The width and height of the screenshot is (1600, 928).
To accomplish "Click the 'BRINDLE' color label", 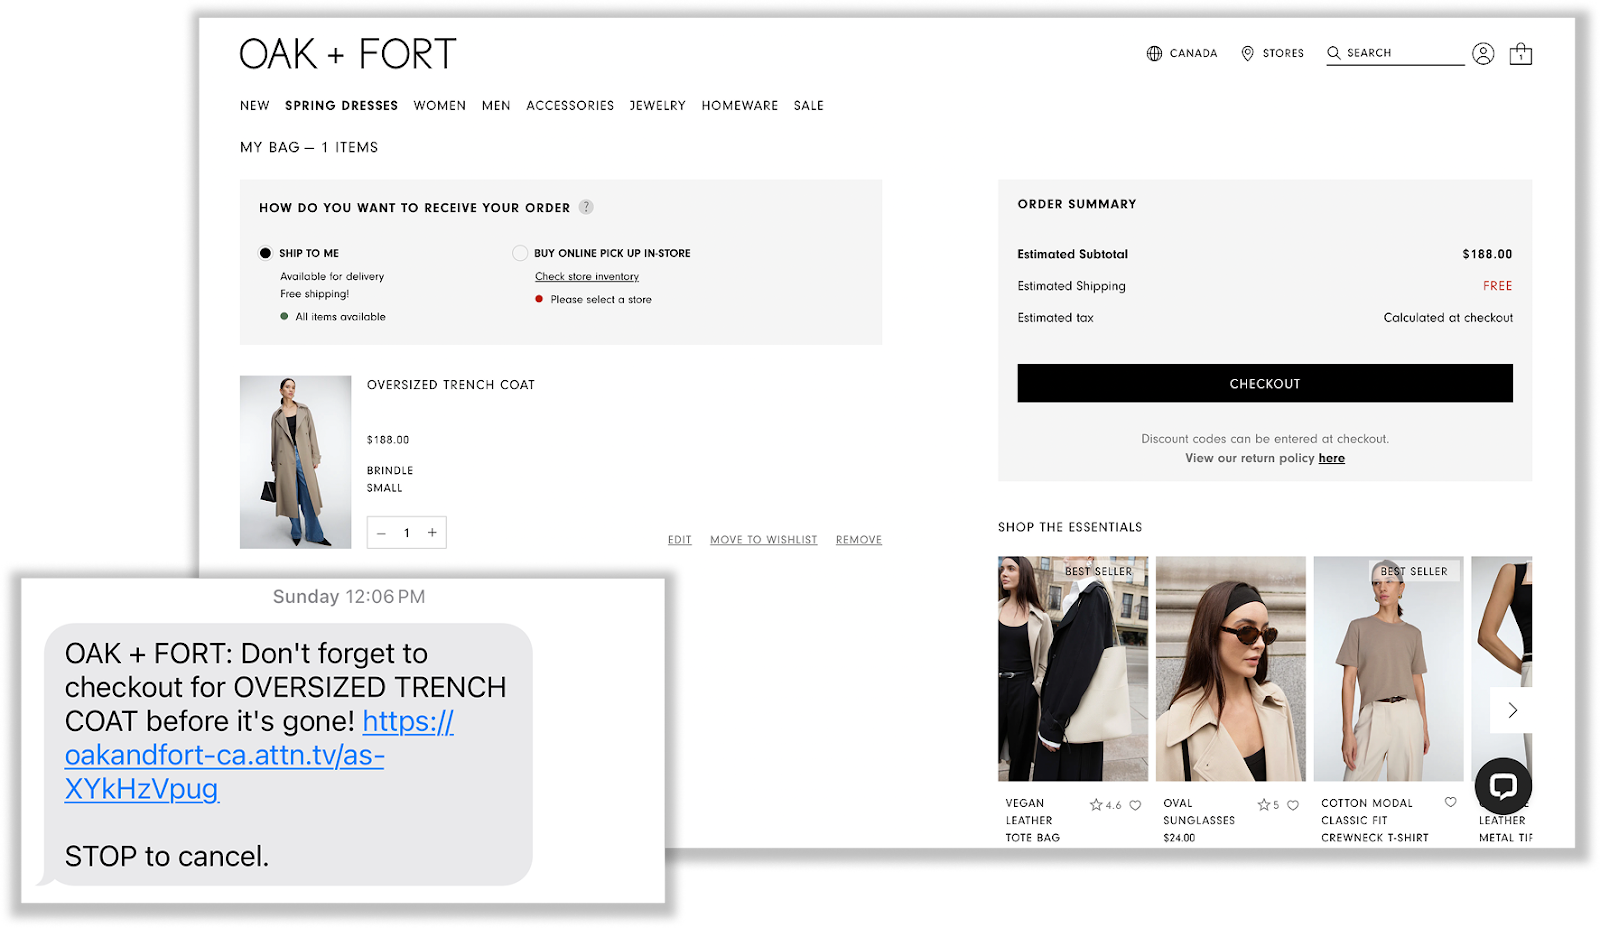I will point(390,471).
